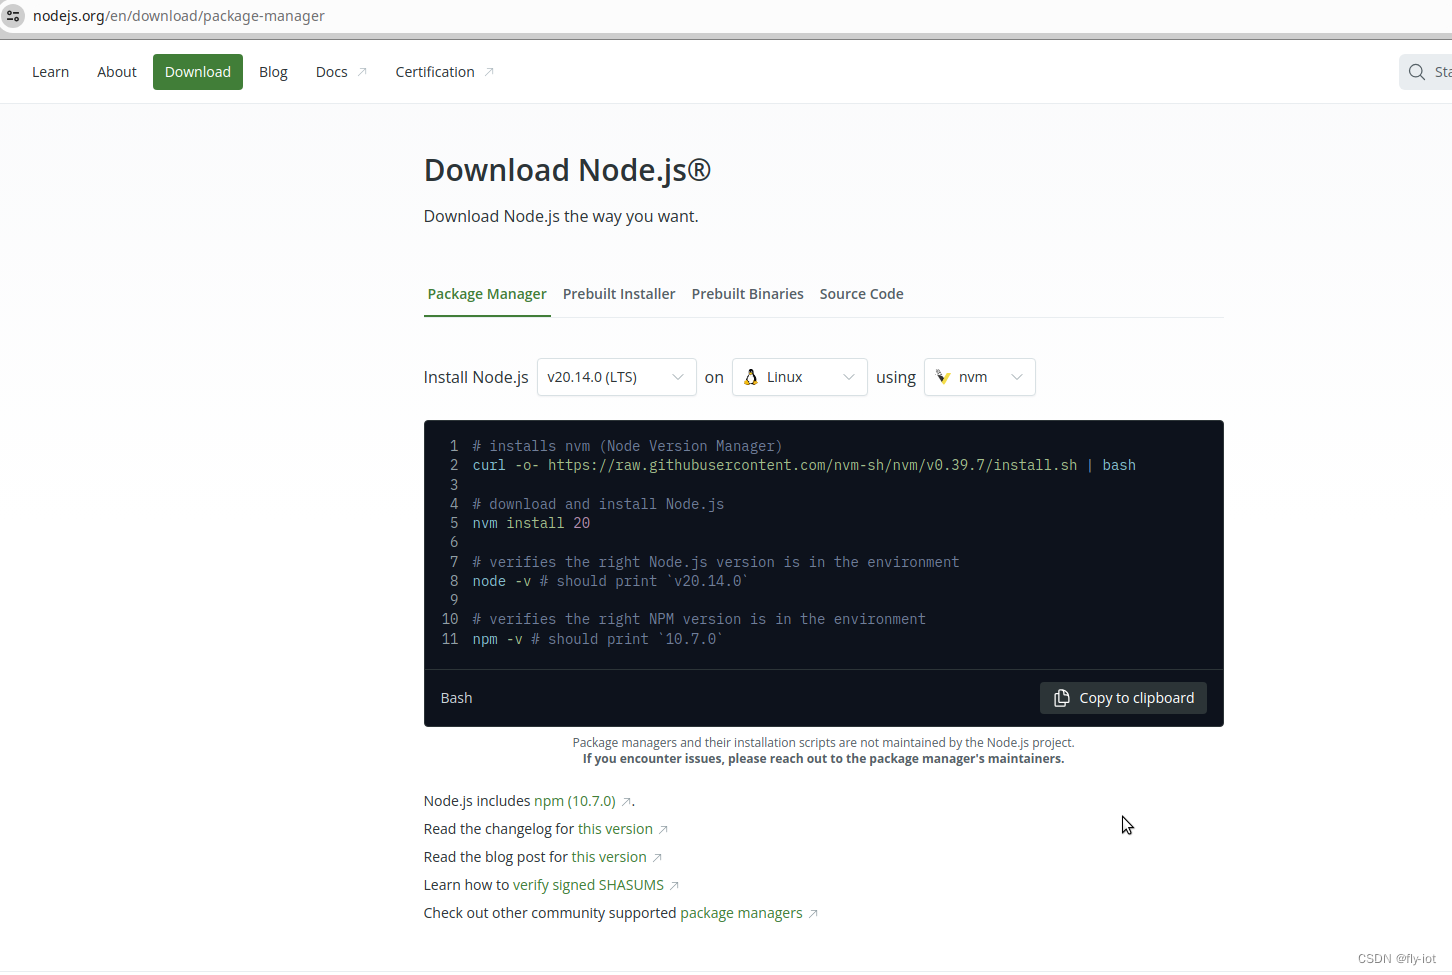This screenshot has height=975, width=1452.
Task: Click the '# download and install Node.js' comment
Action: [x=598, y=504]
